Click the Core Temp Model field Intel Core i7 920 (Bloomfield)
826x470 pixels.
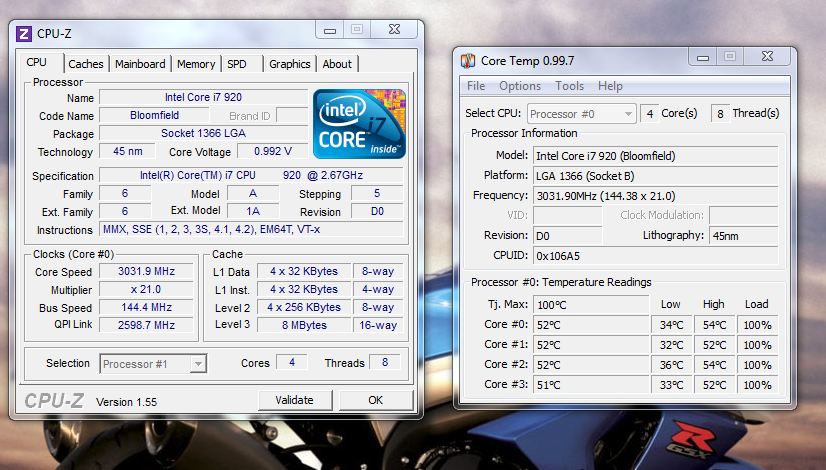(656, 156)
